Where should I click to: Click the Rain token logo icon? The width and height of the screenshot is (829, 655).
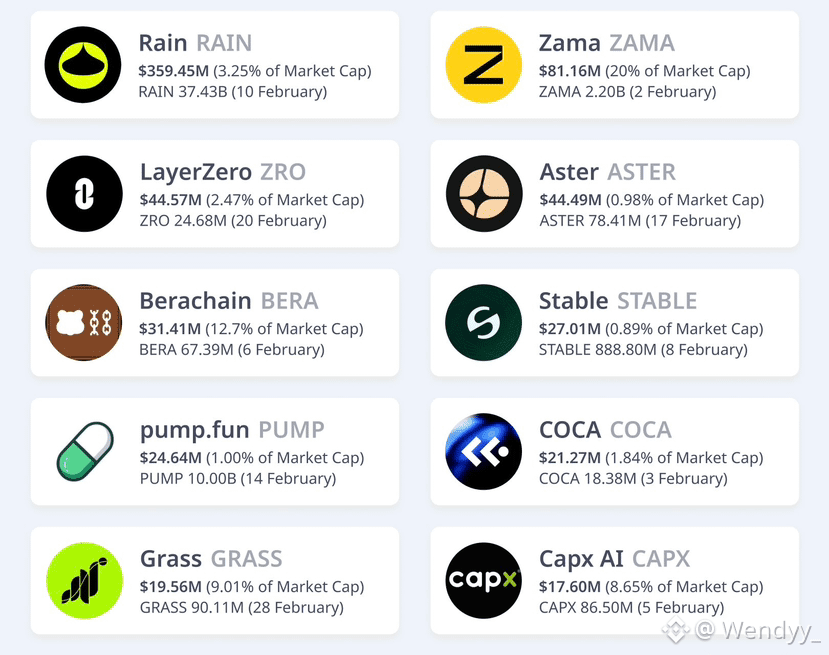pyautogui.click(x=83, y=64)
